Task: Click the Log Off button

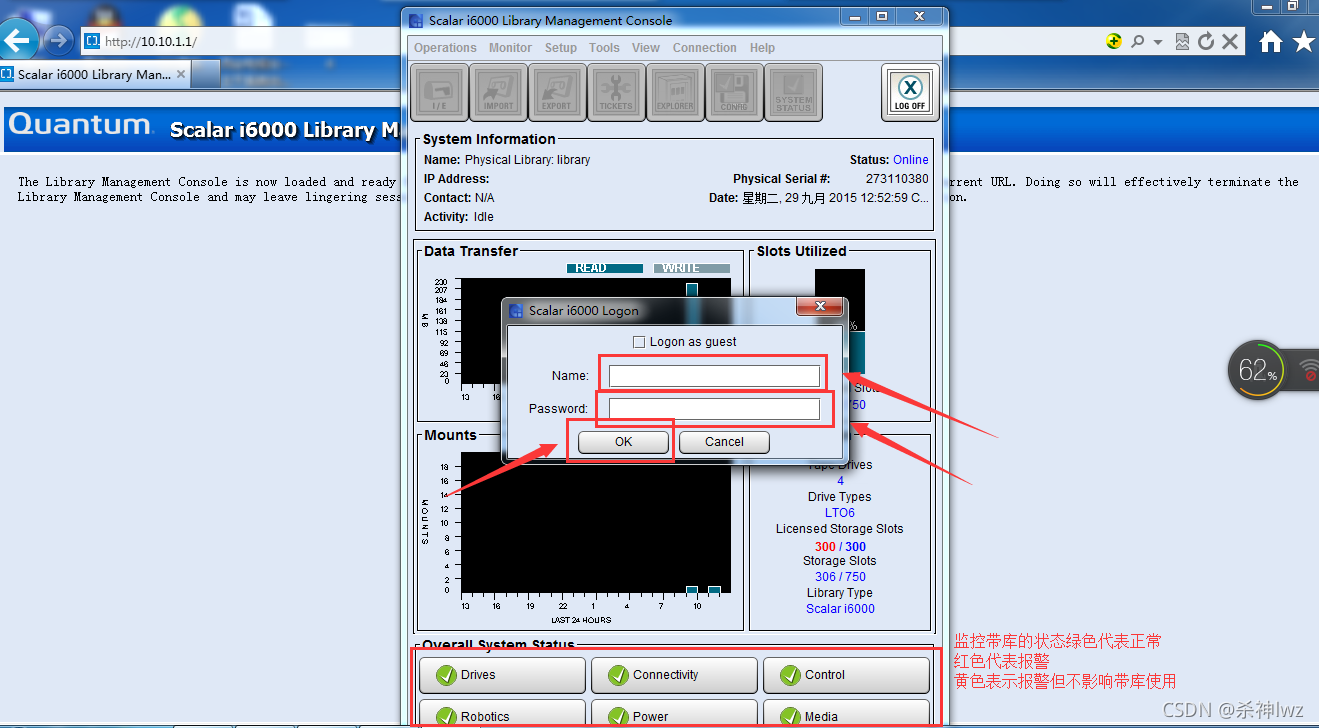Action: tap(910, 93)
